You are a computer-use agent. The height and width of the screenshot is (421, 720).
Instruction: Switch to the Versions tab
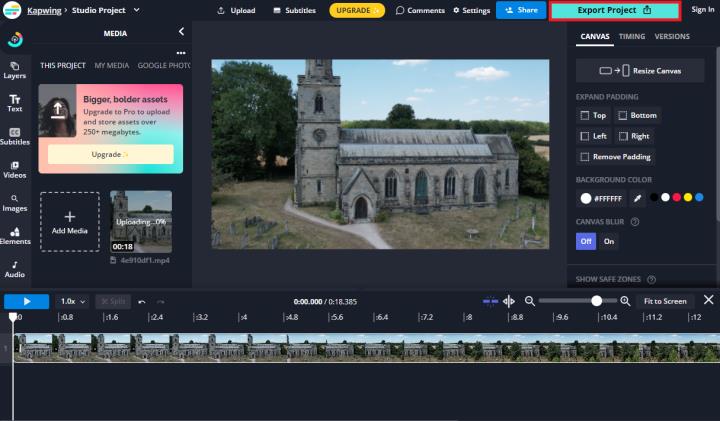(672, 36)
